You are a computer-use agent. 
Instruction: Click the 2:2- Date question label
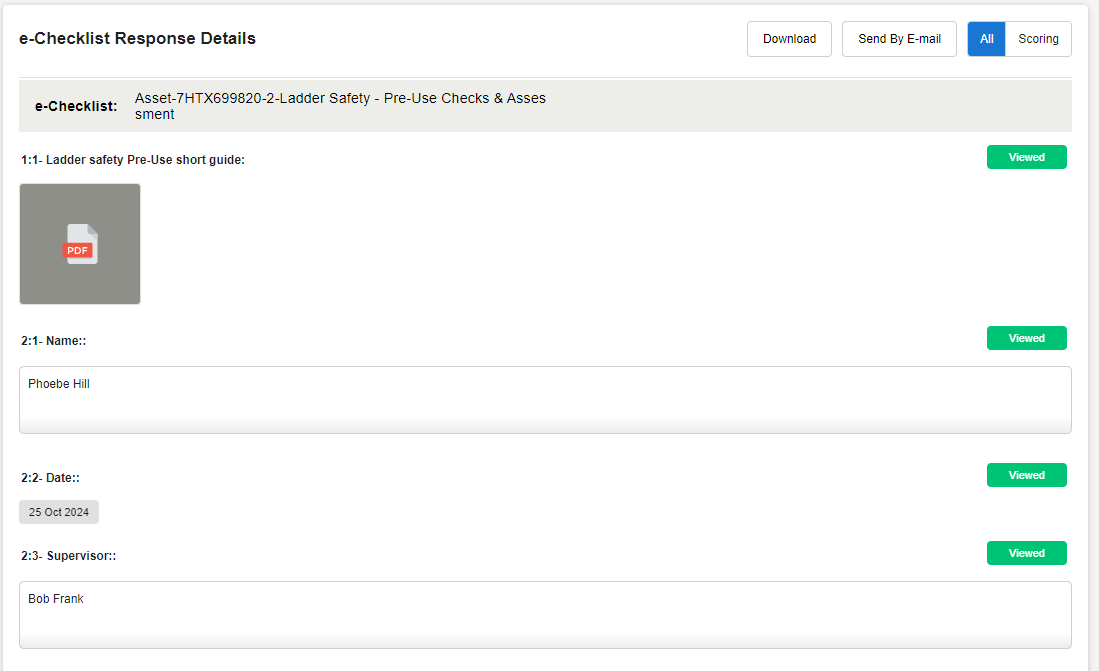51,479
